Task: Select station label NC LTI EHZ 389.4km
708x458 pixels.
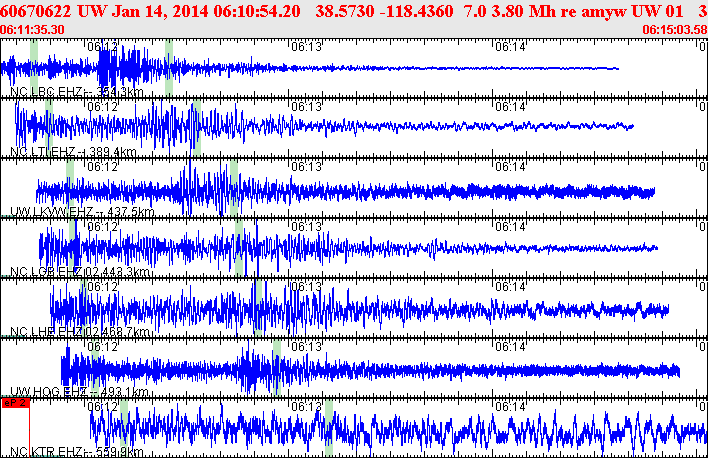Action: pyautogui.click(x=73, y=152)
